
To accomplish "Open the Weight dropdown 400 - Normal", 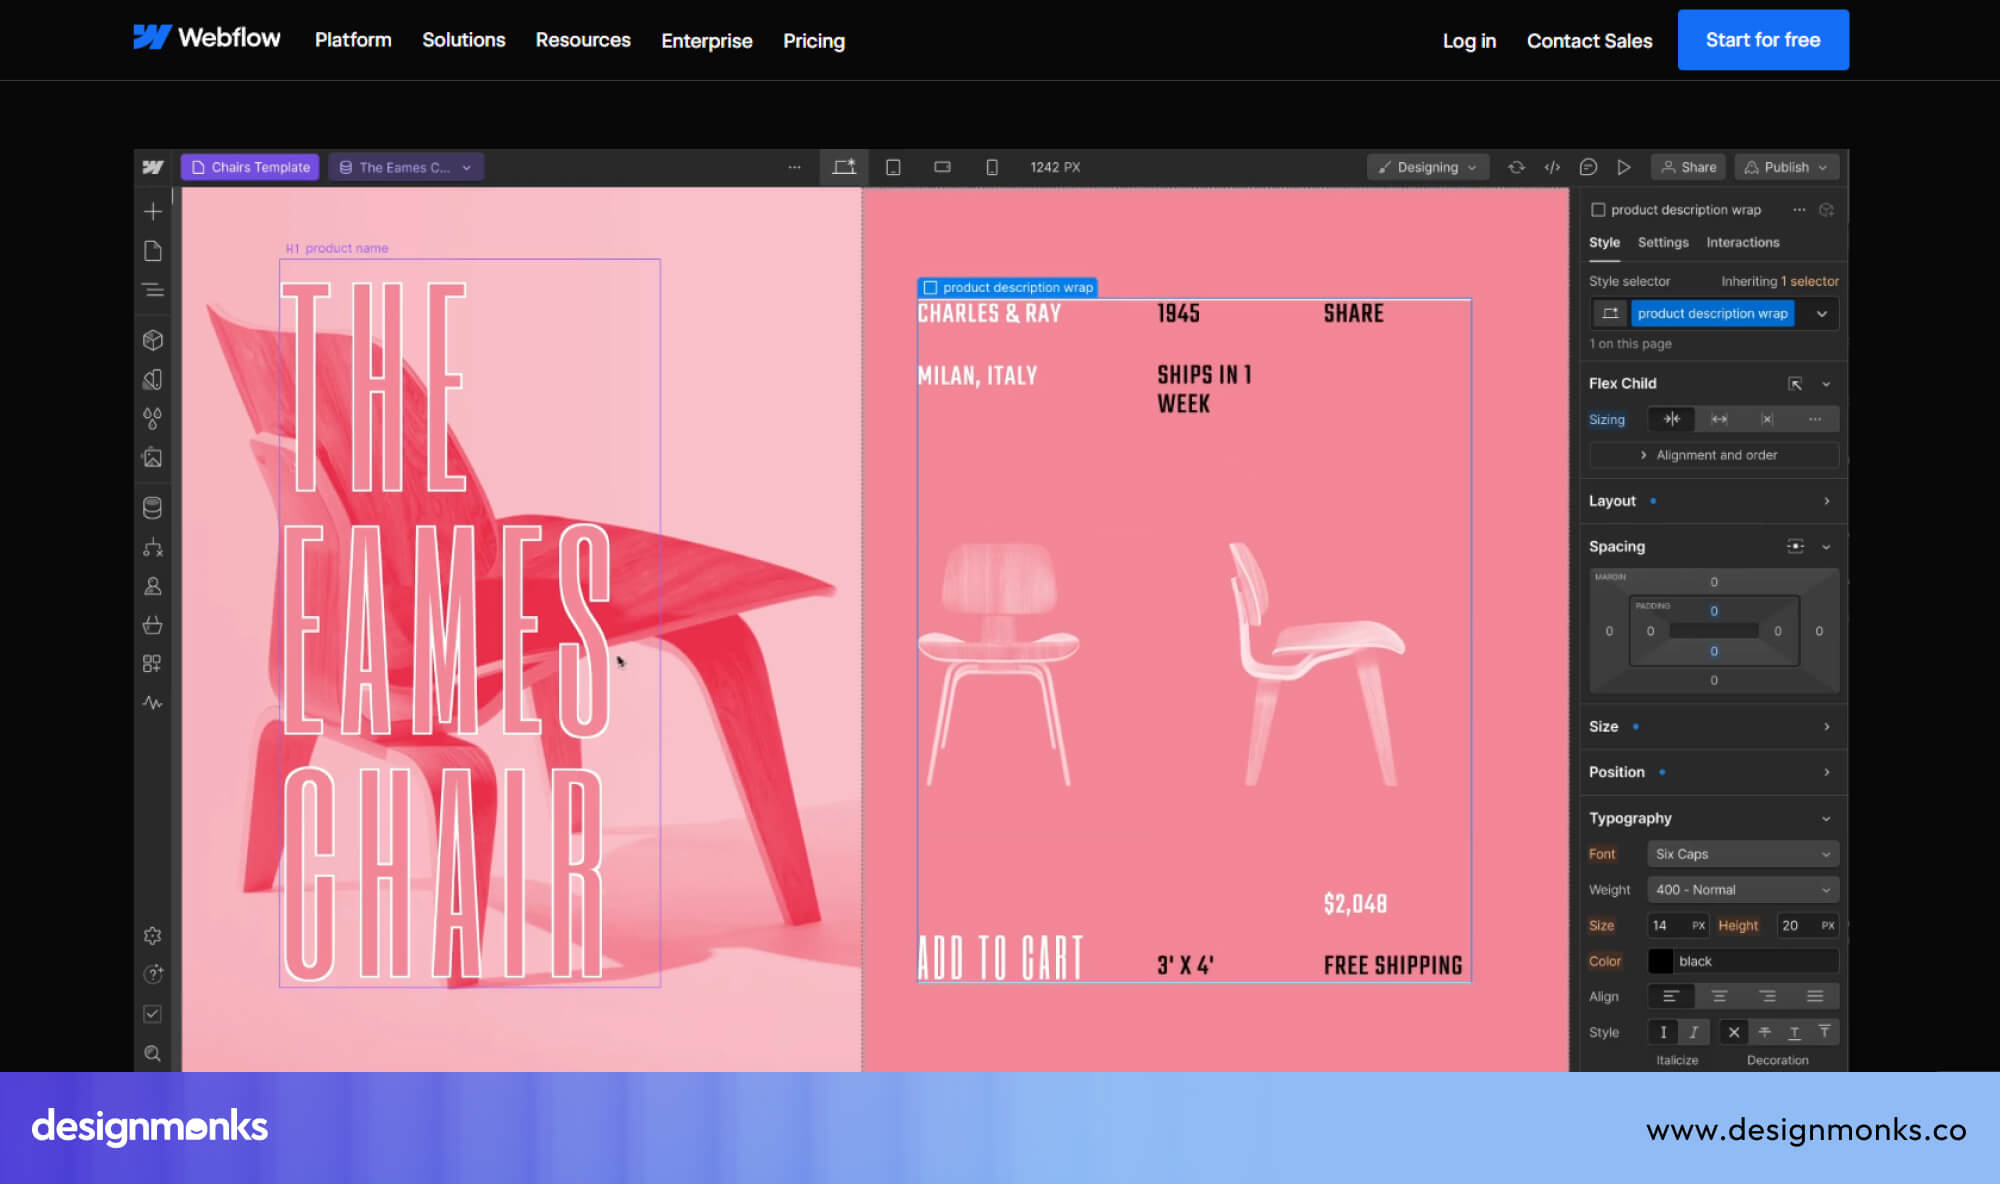I will tap(1743, 890).
